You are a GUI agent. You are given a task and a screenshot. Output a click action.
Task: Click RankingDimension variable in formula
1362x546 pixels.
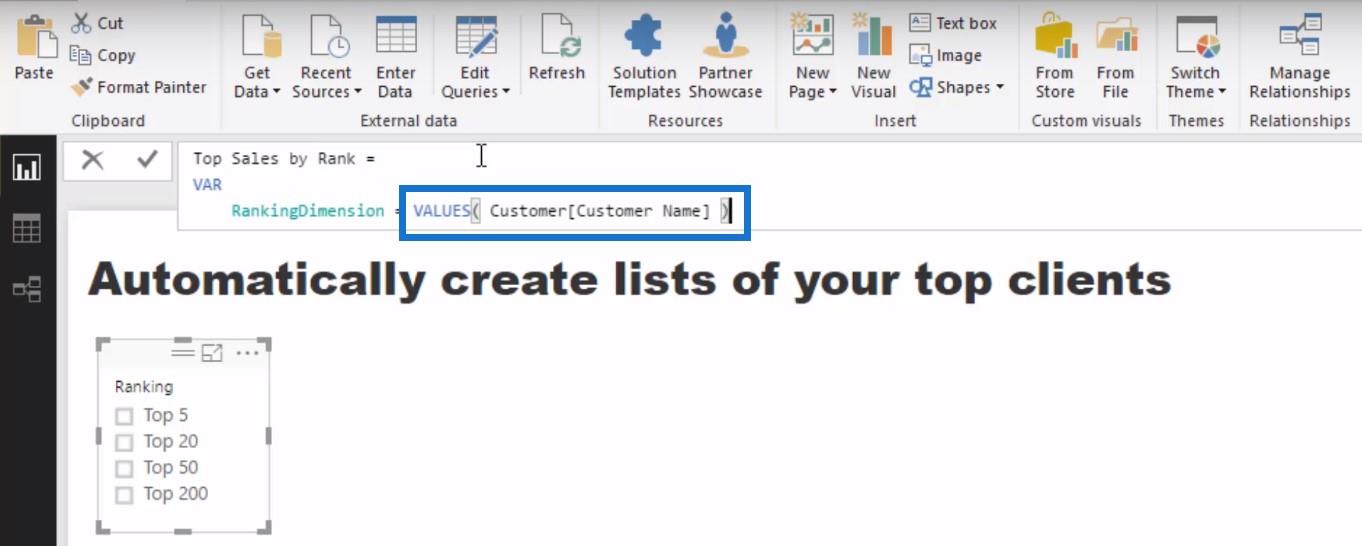(x=307, y=210)
